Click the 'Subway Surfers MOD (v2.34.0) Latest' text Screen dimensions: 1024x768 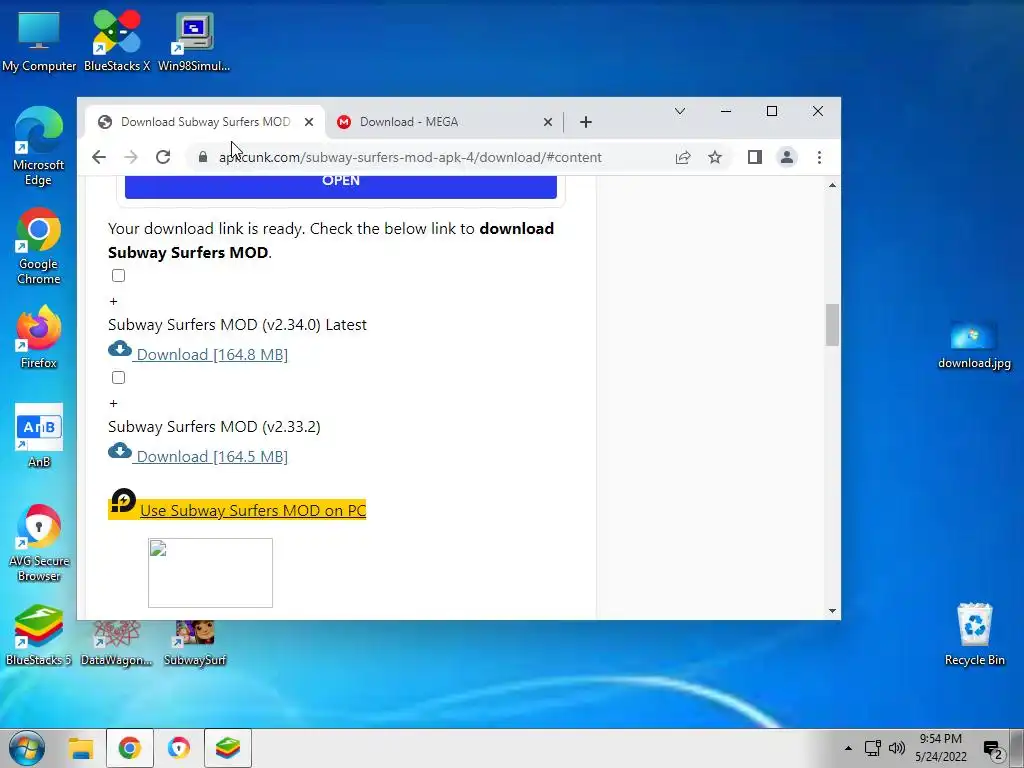click(237, 325)
